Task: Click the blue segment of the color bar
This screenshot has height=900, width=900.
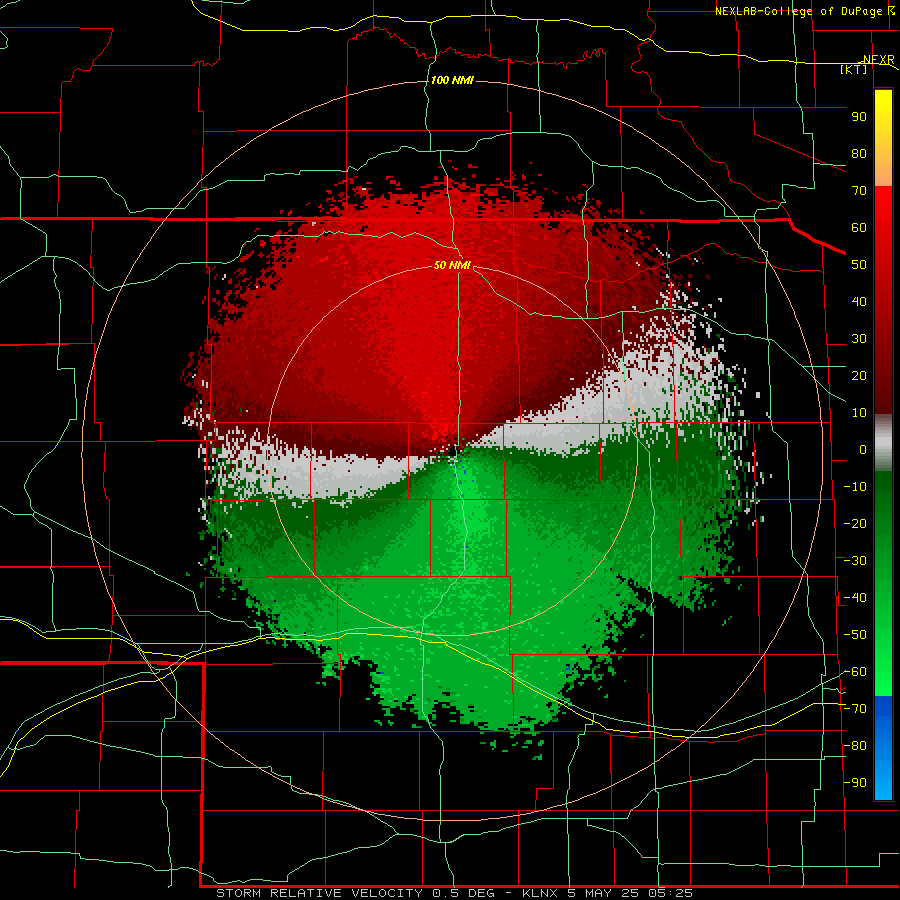Action: 883,747
